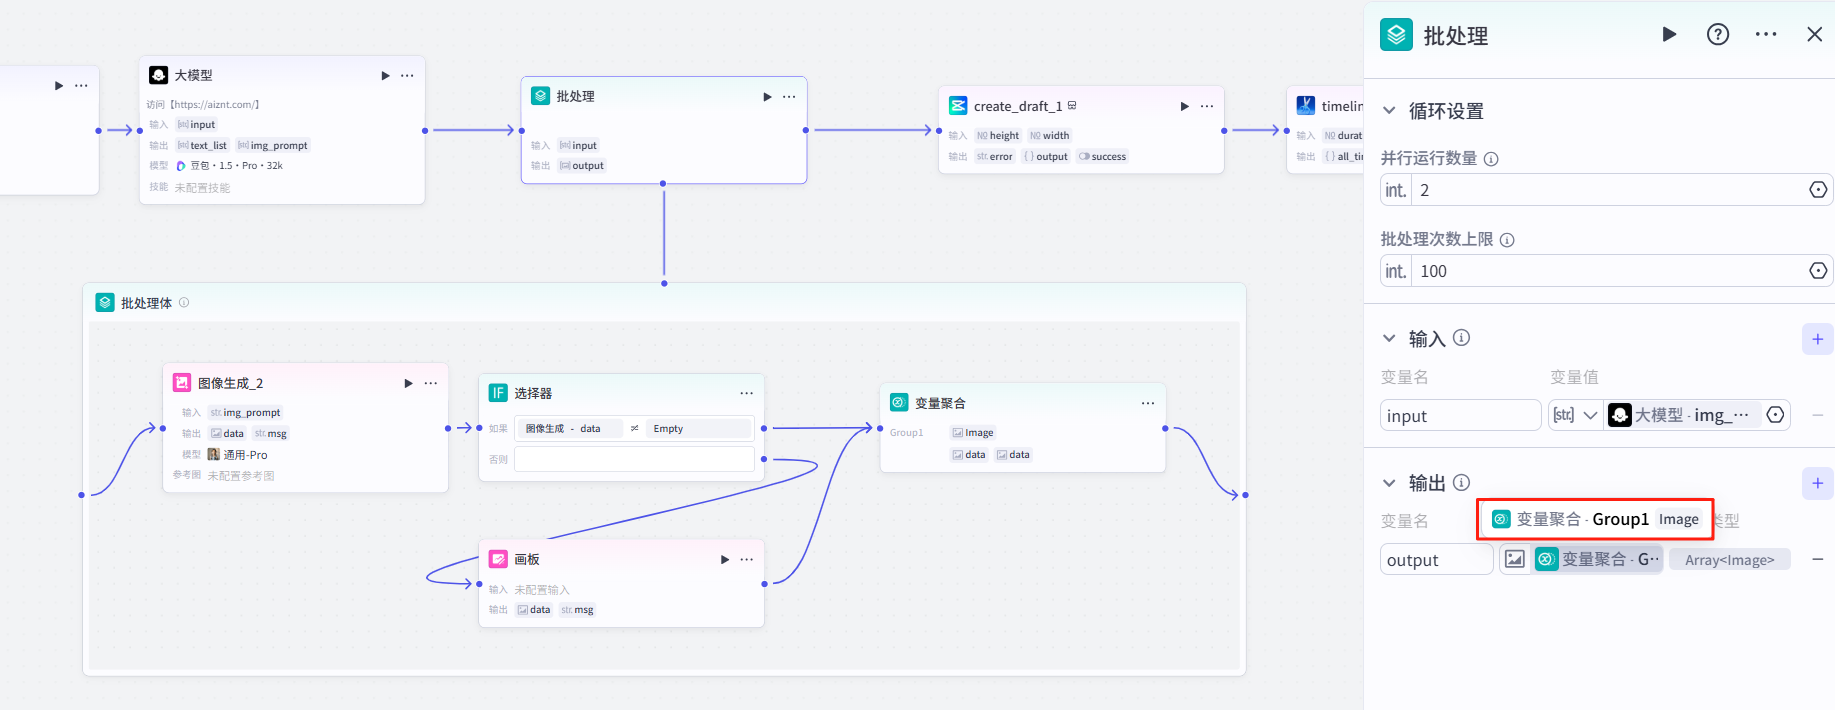Click the create_draft_1 node icon
Image resolution: width=1835 pixels, height=710 pixels.
click(958, 106)
